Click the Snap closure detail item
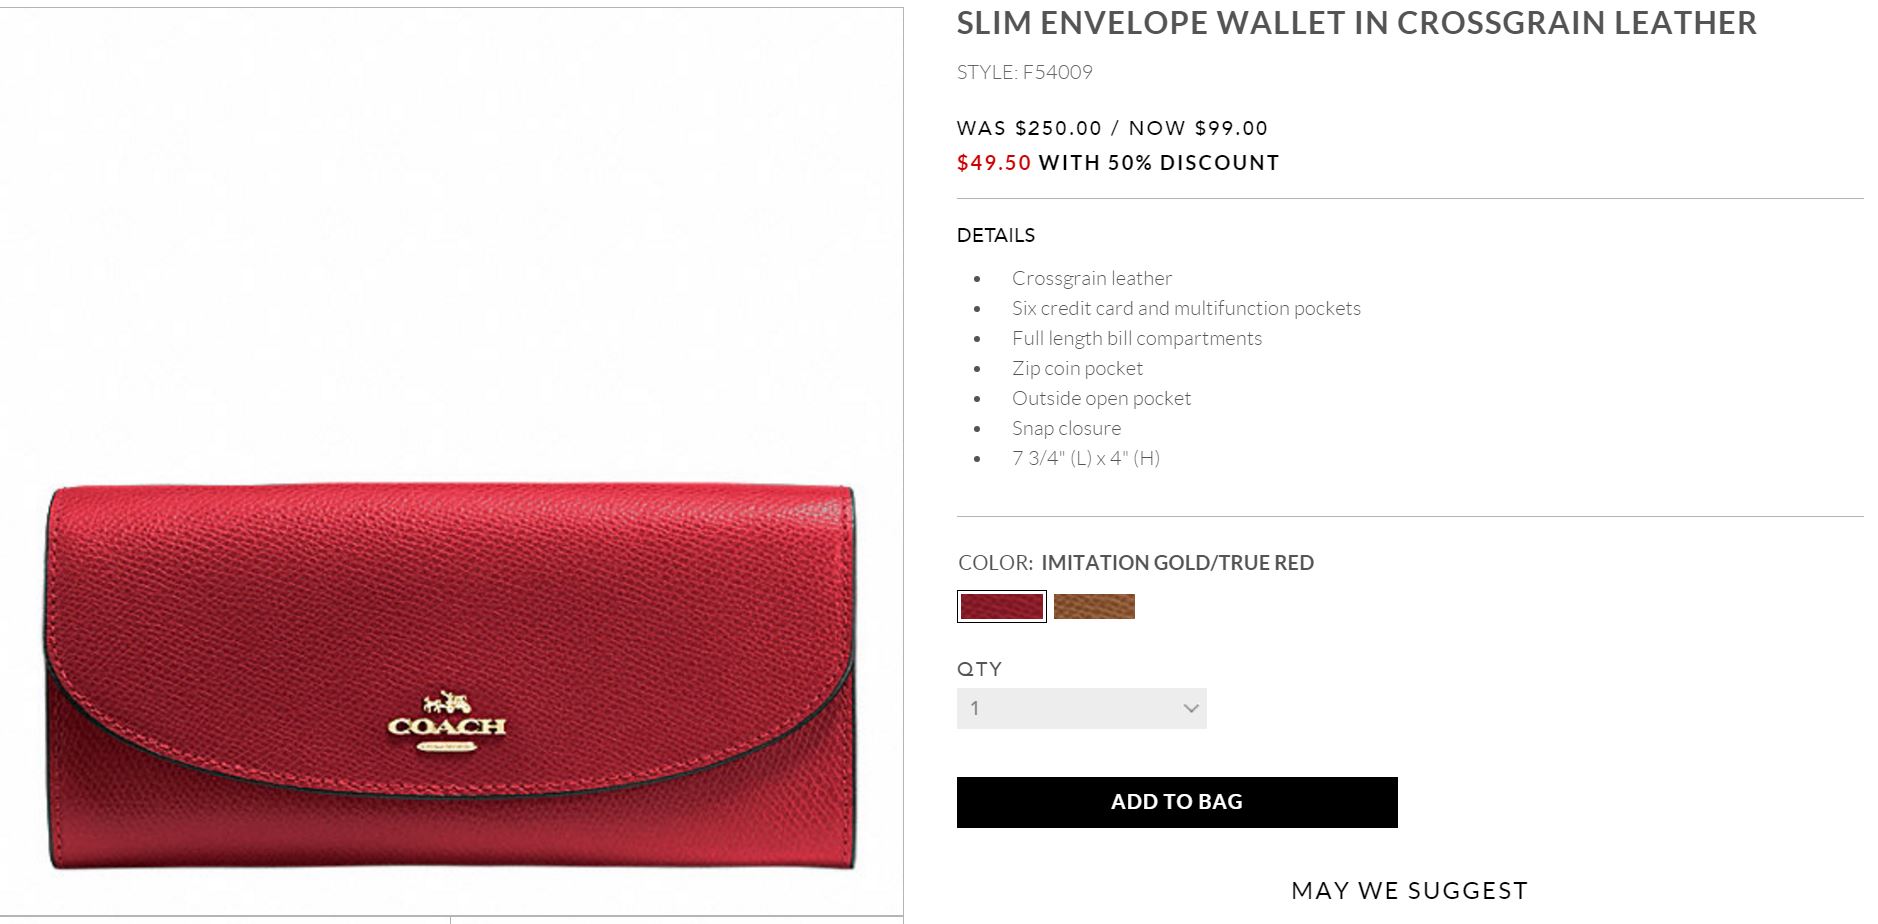This screenshot has height=924, width=1878. click(1066, 428)
